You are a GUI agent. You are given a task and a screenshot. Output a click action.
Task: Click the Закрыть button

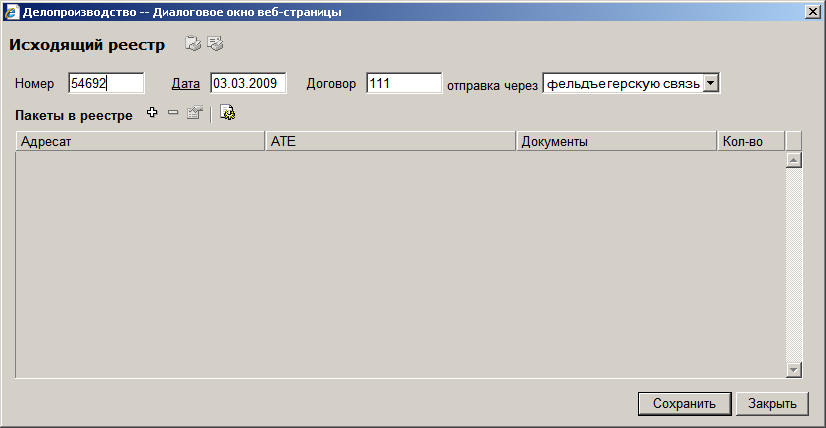[x=772, y=404]
